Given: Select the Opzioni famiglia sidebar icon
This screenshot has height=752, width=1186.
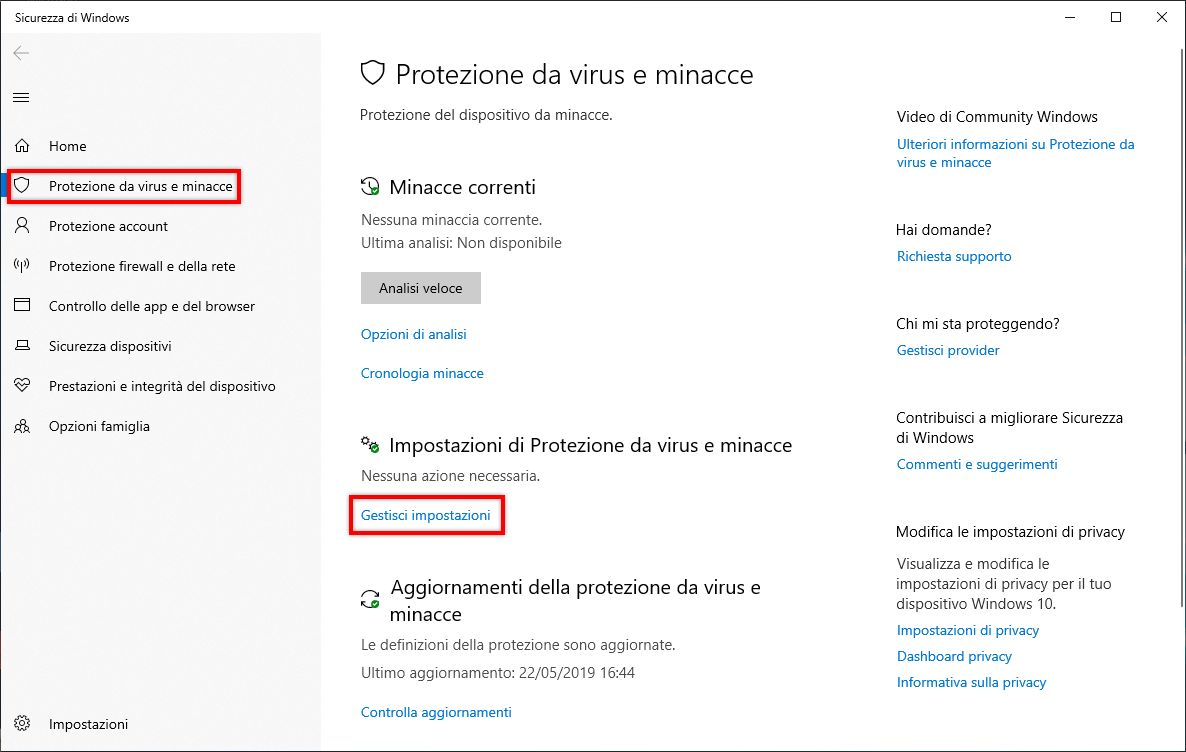Looking at the screenshot, I should point(22,426).
